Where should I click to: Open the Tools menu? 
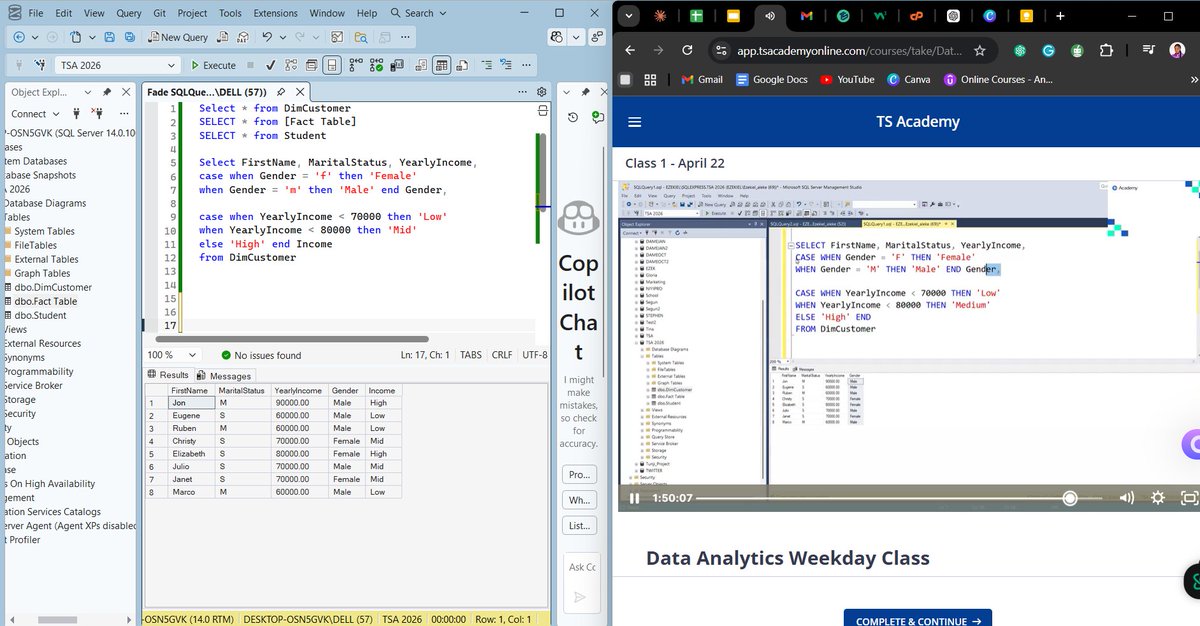(x=230, y=13)
